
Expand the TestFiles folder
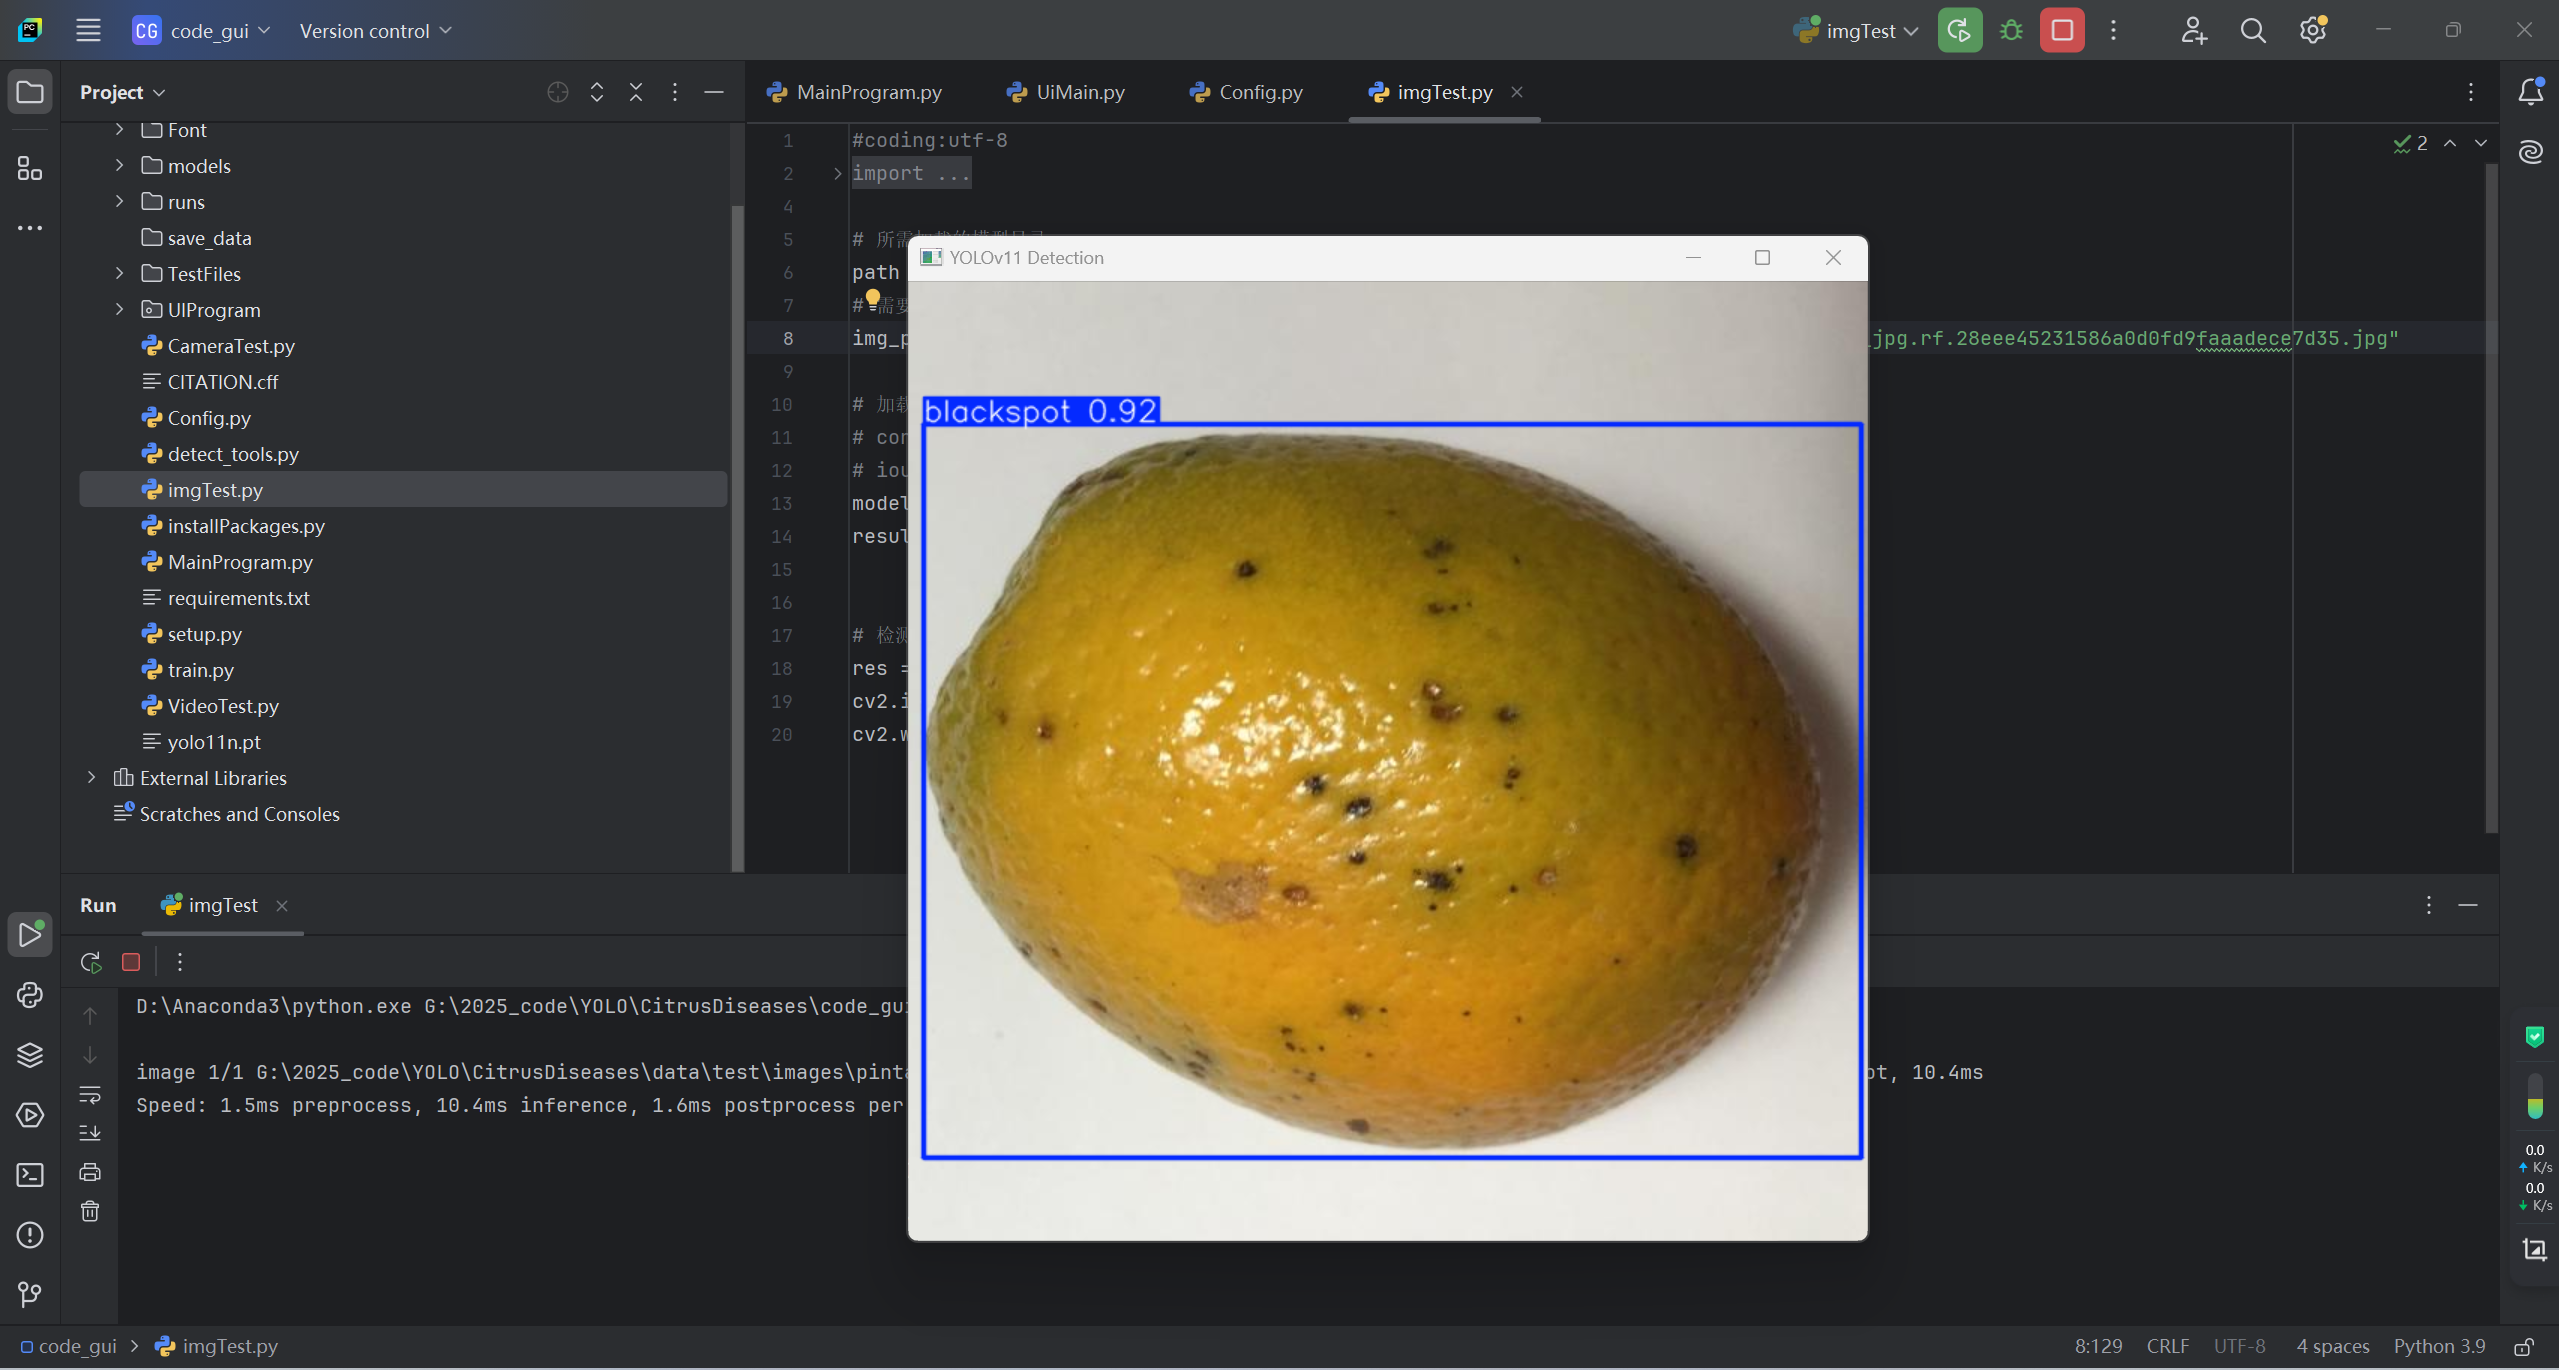tap(120, 273)
